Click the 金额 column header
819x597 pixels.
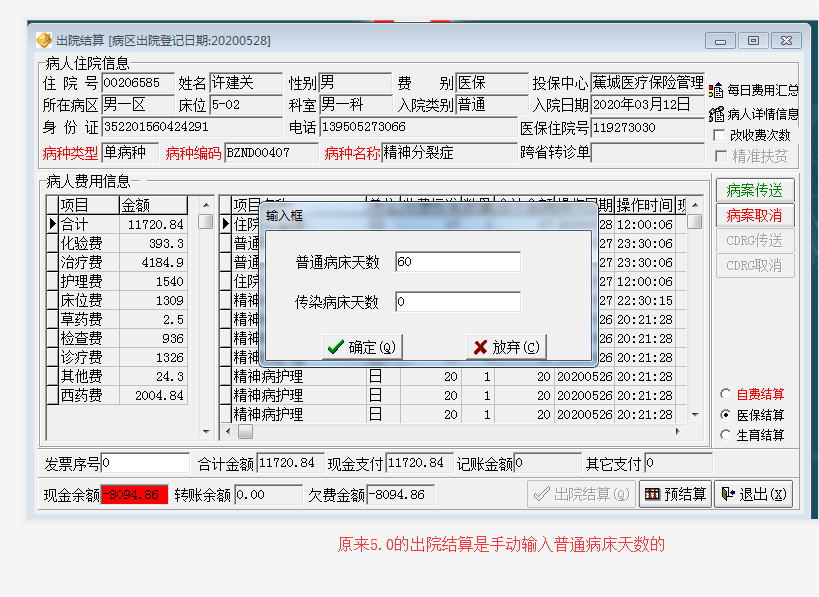153,205
